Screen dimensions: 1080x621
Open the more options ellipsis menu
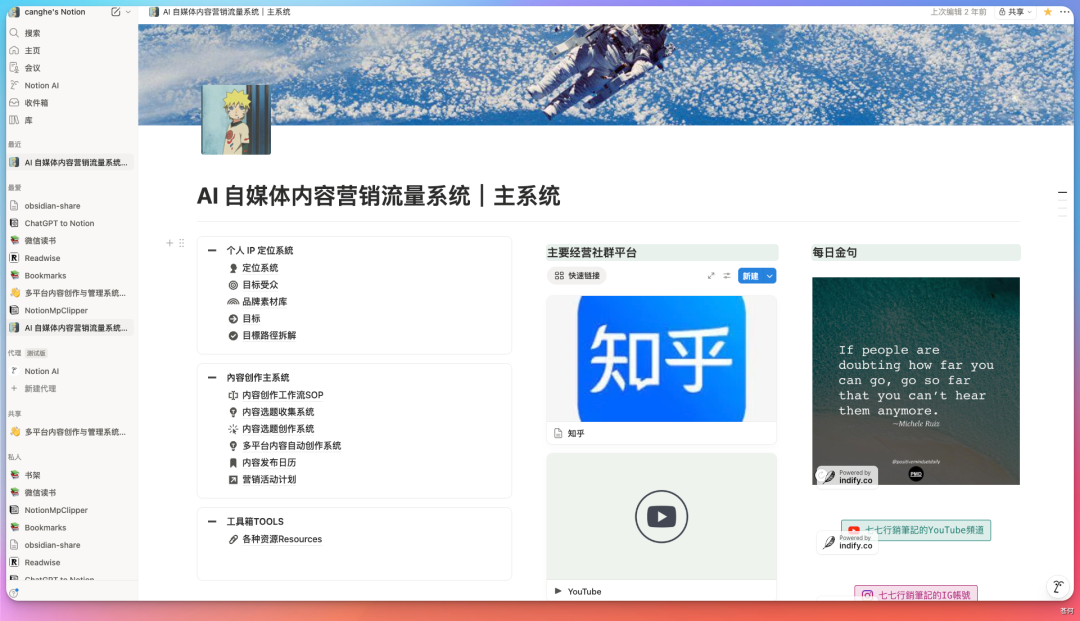pyautogui.click(x=1063, y=12)
